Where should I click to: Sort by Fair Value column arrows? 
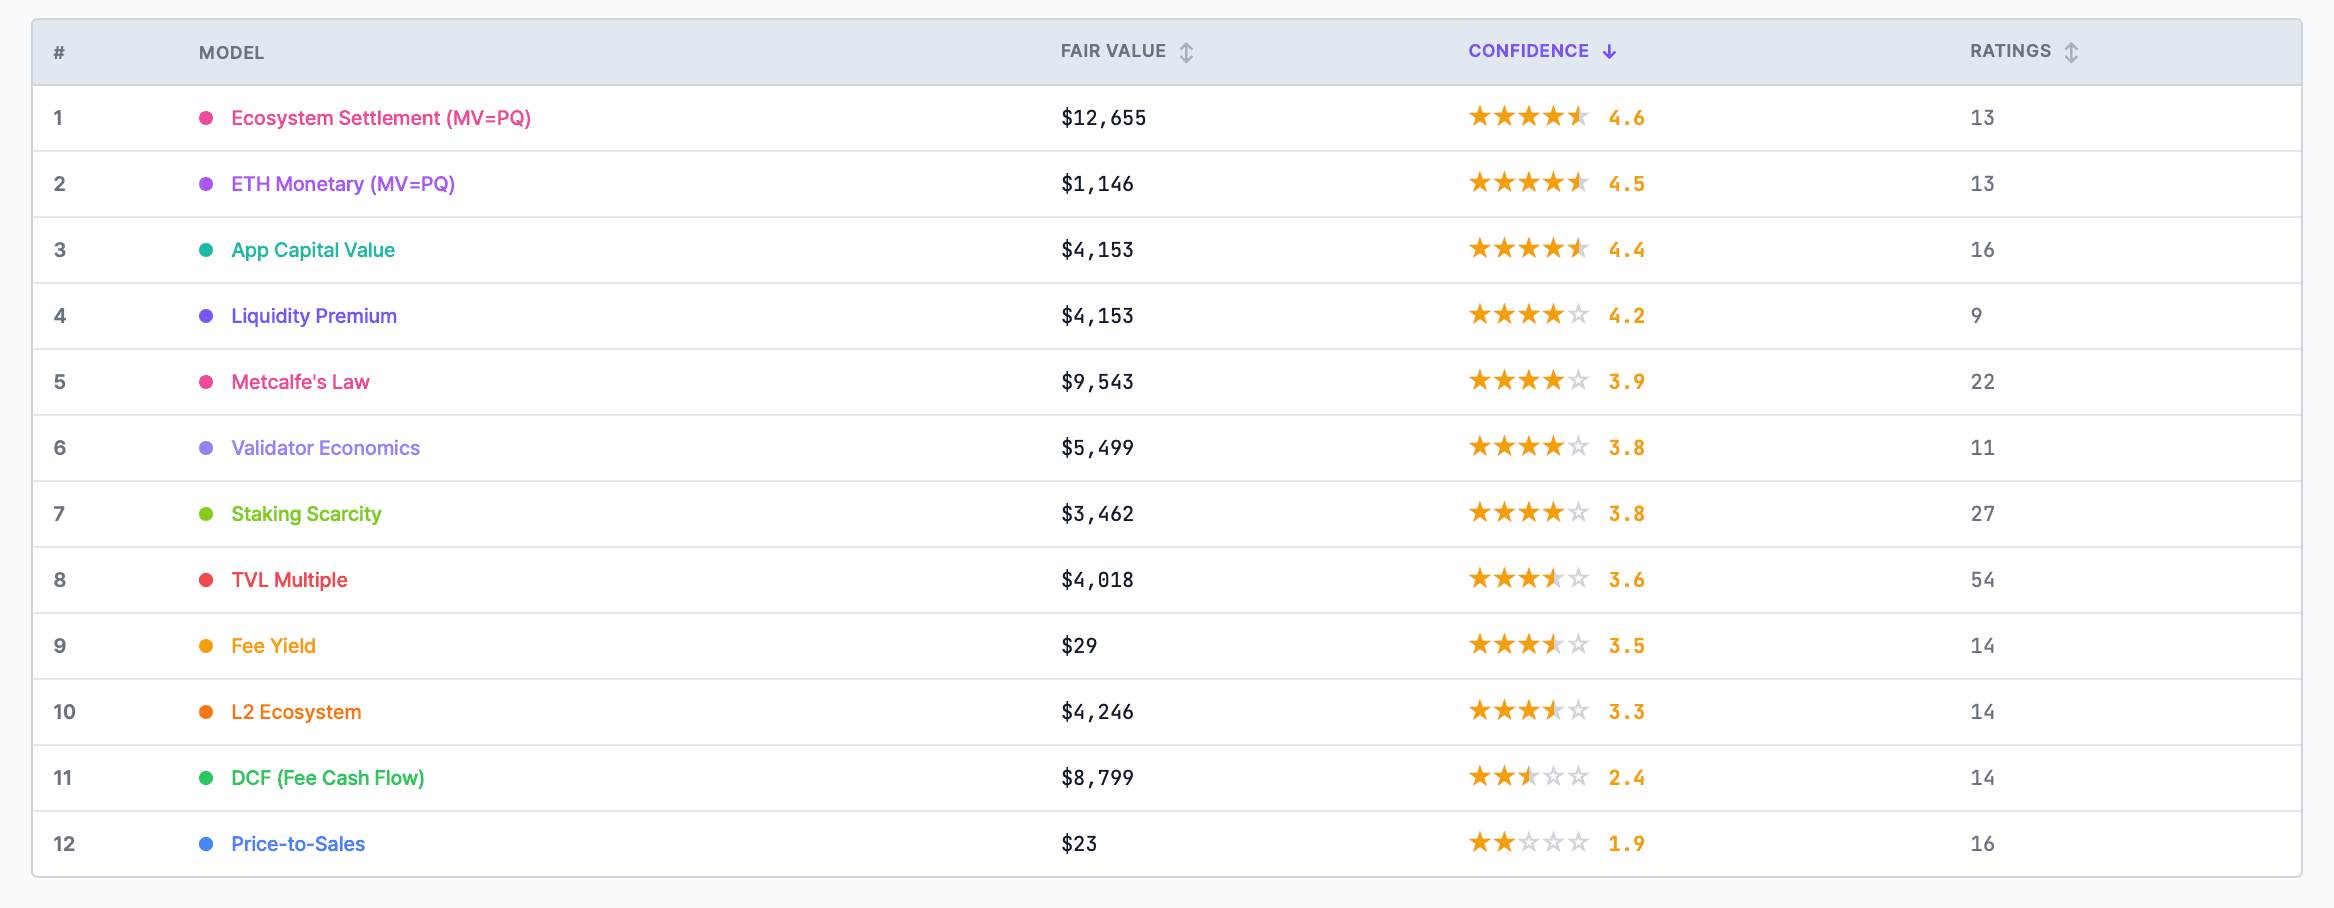pyautogui.click(x=1186, y=52)
